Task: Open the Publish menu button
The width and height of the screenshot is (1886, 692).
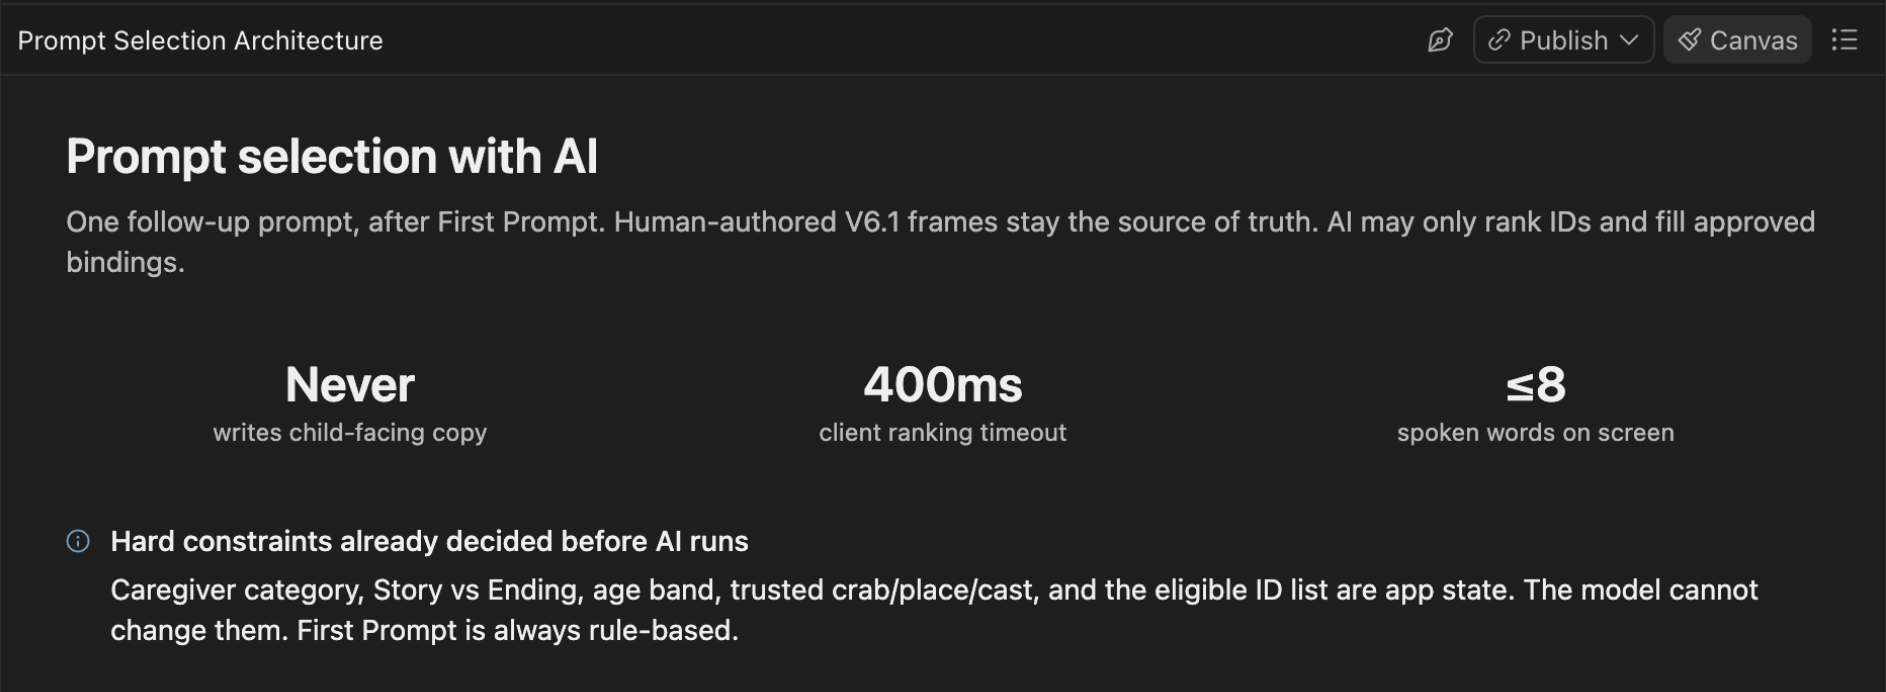Action: click(x=1563, y=40)
